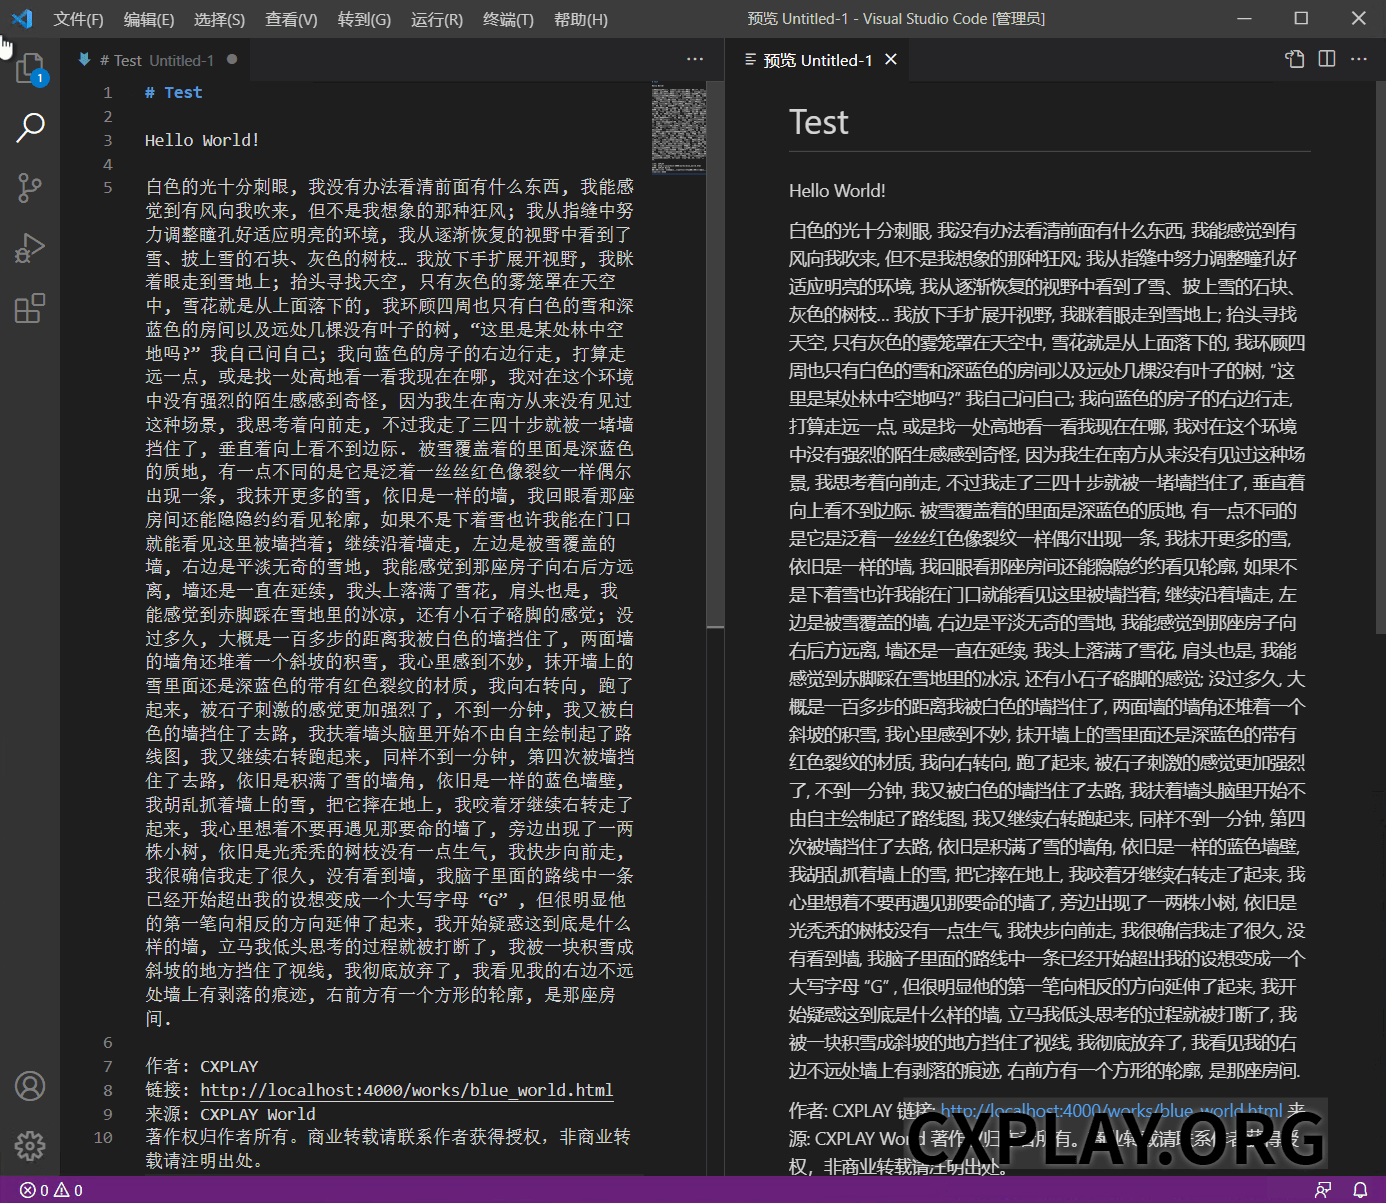
Task: Click the 'Test' heading in preview
Action: point(818,122)
